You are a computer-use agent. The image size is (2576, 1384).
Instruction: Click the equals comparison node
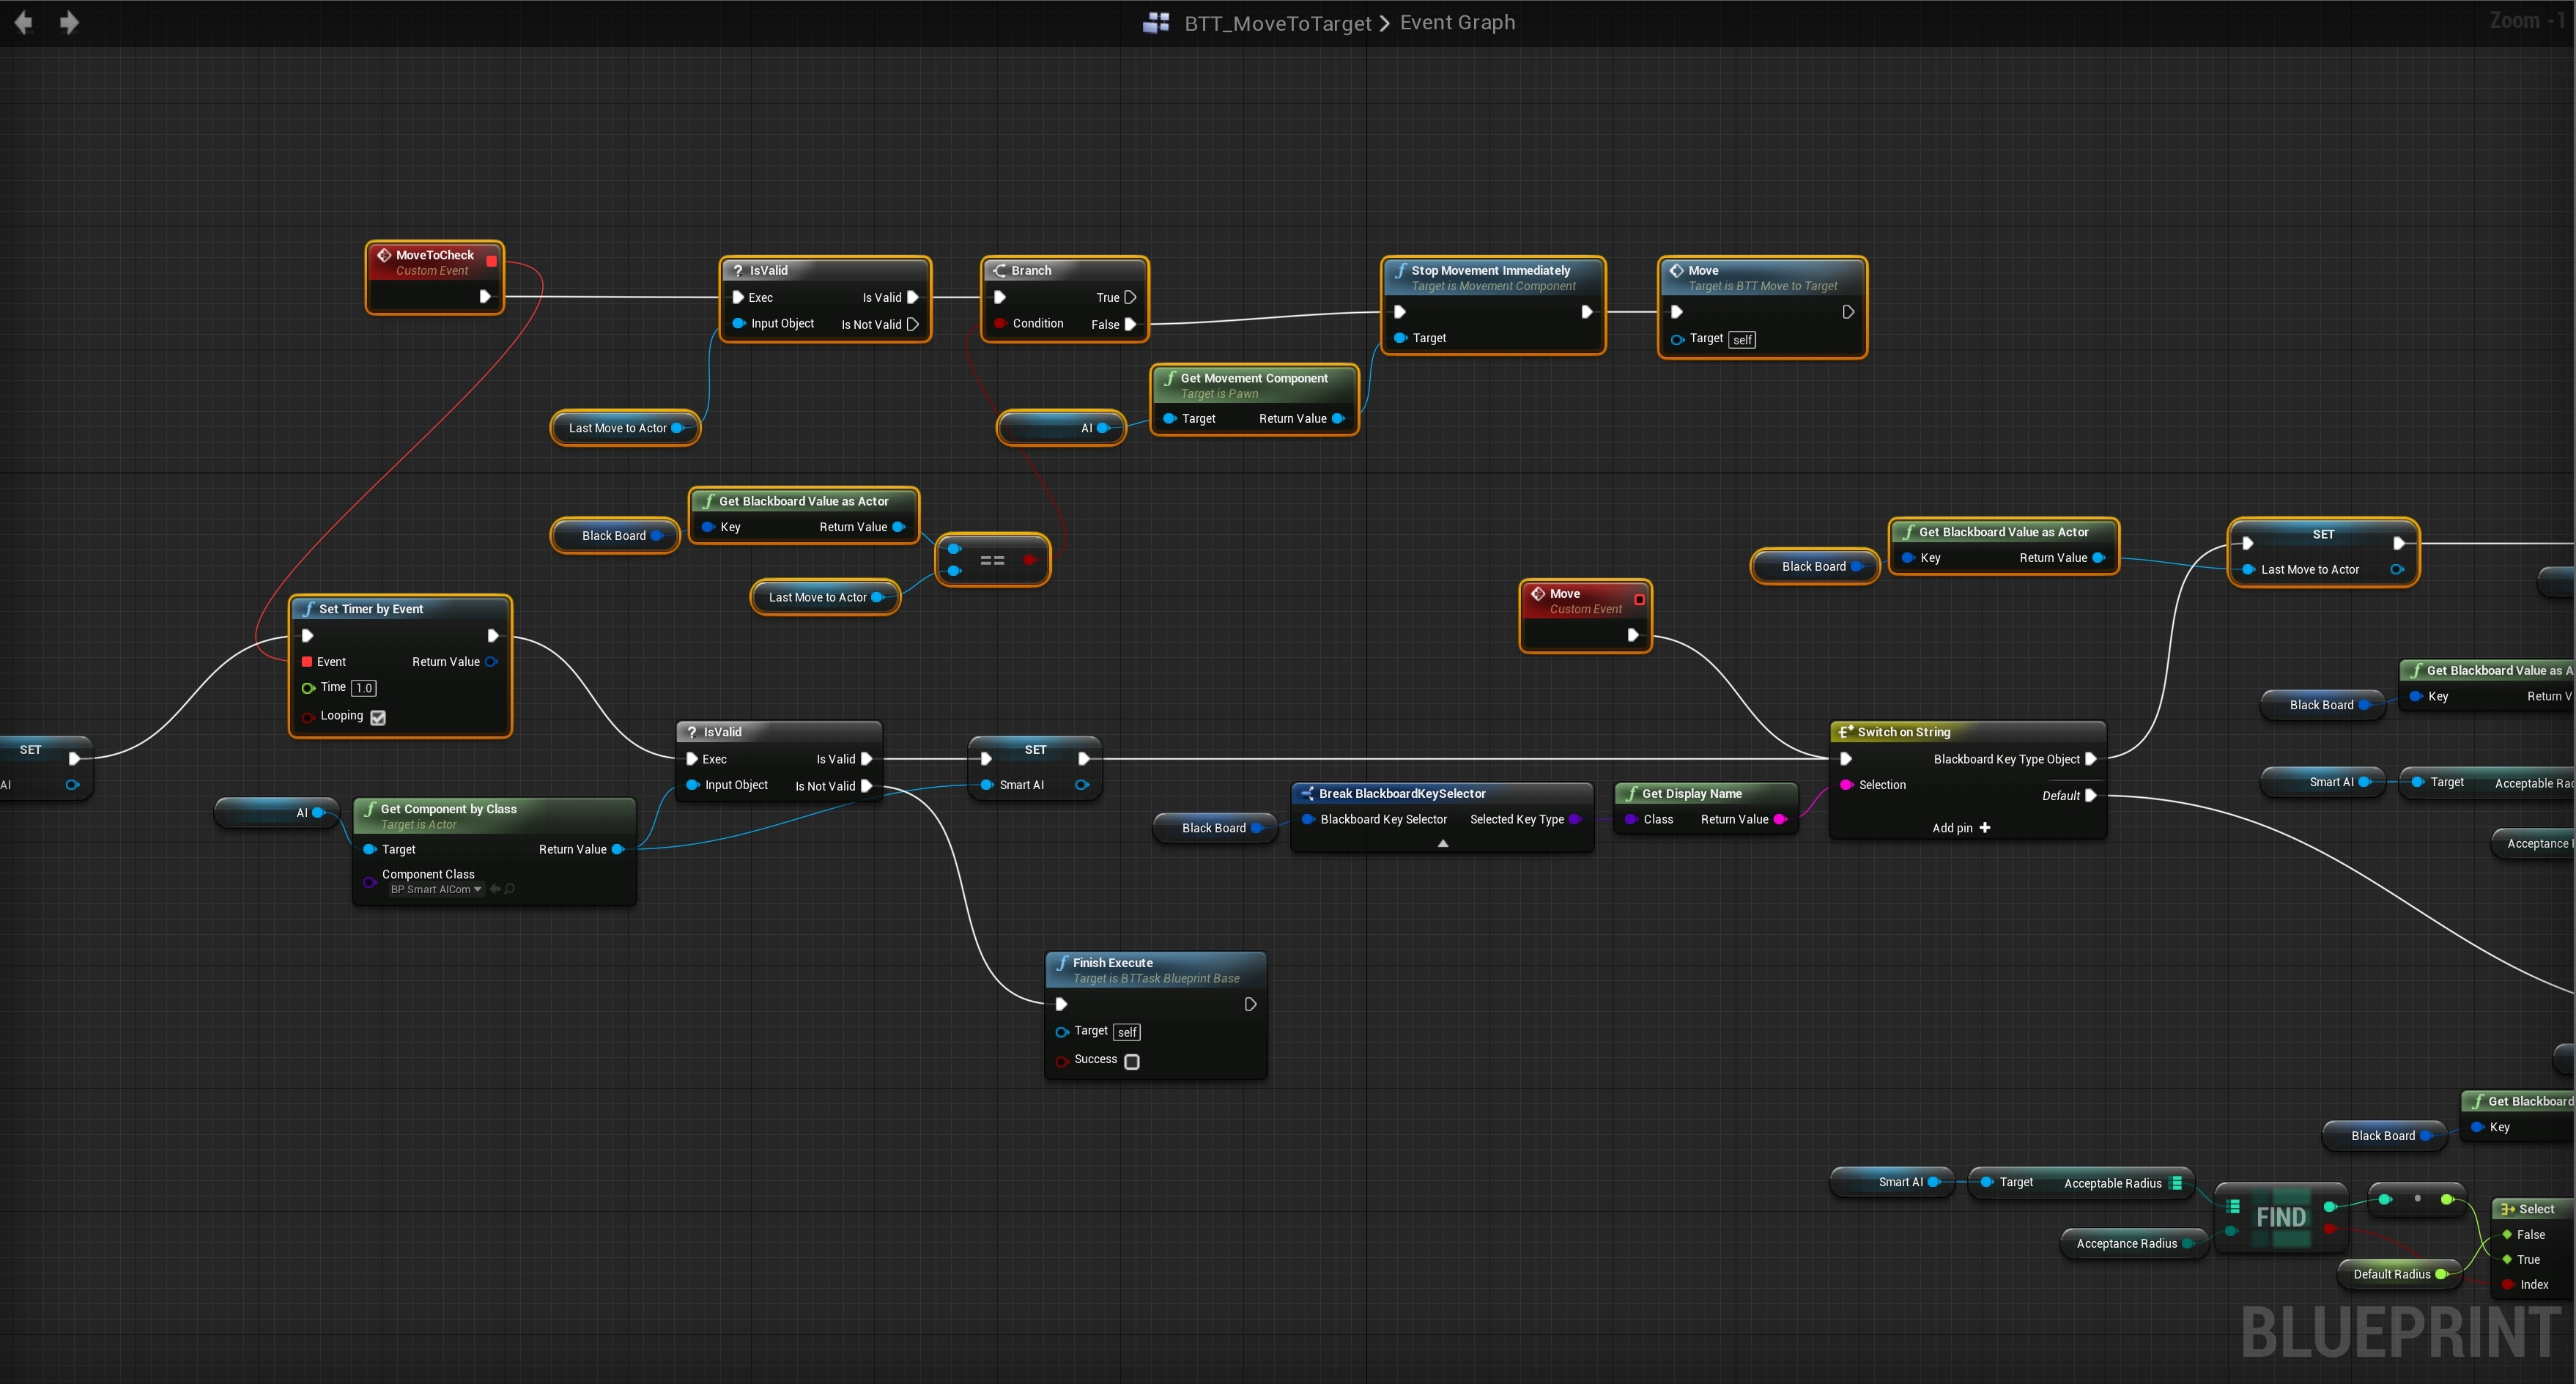click(992, 560)
